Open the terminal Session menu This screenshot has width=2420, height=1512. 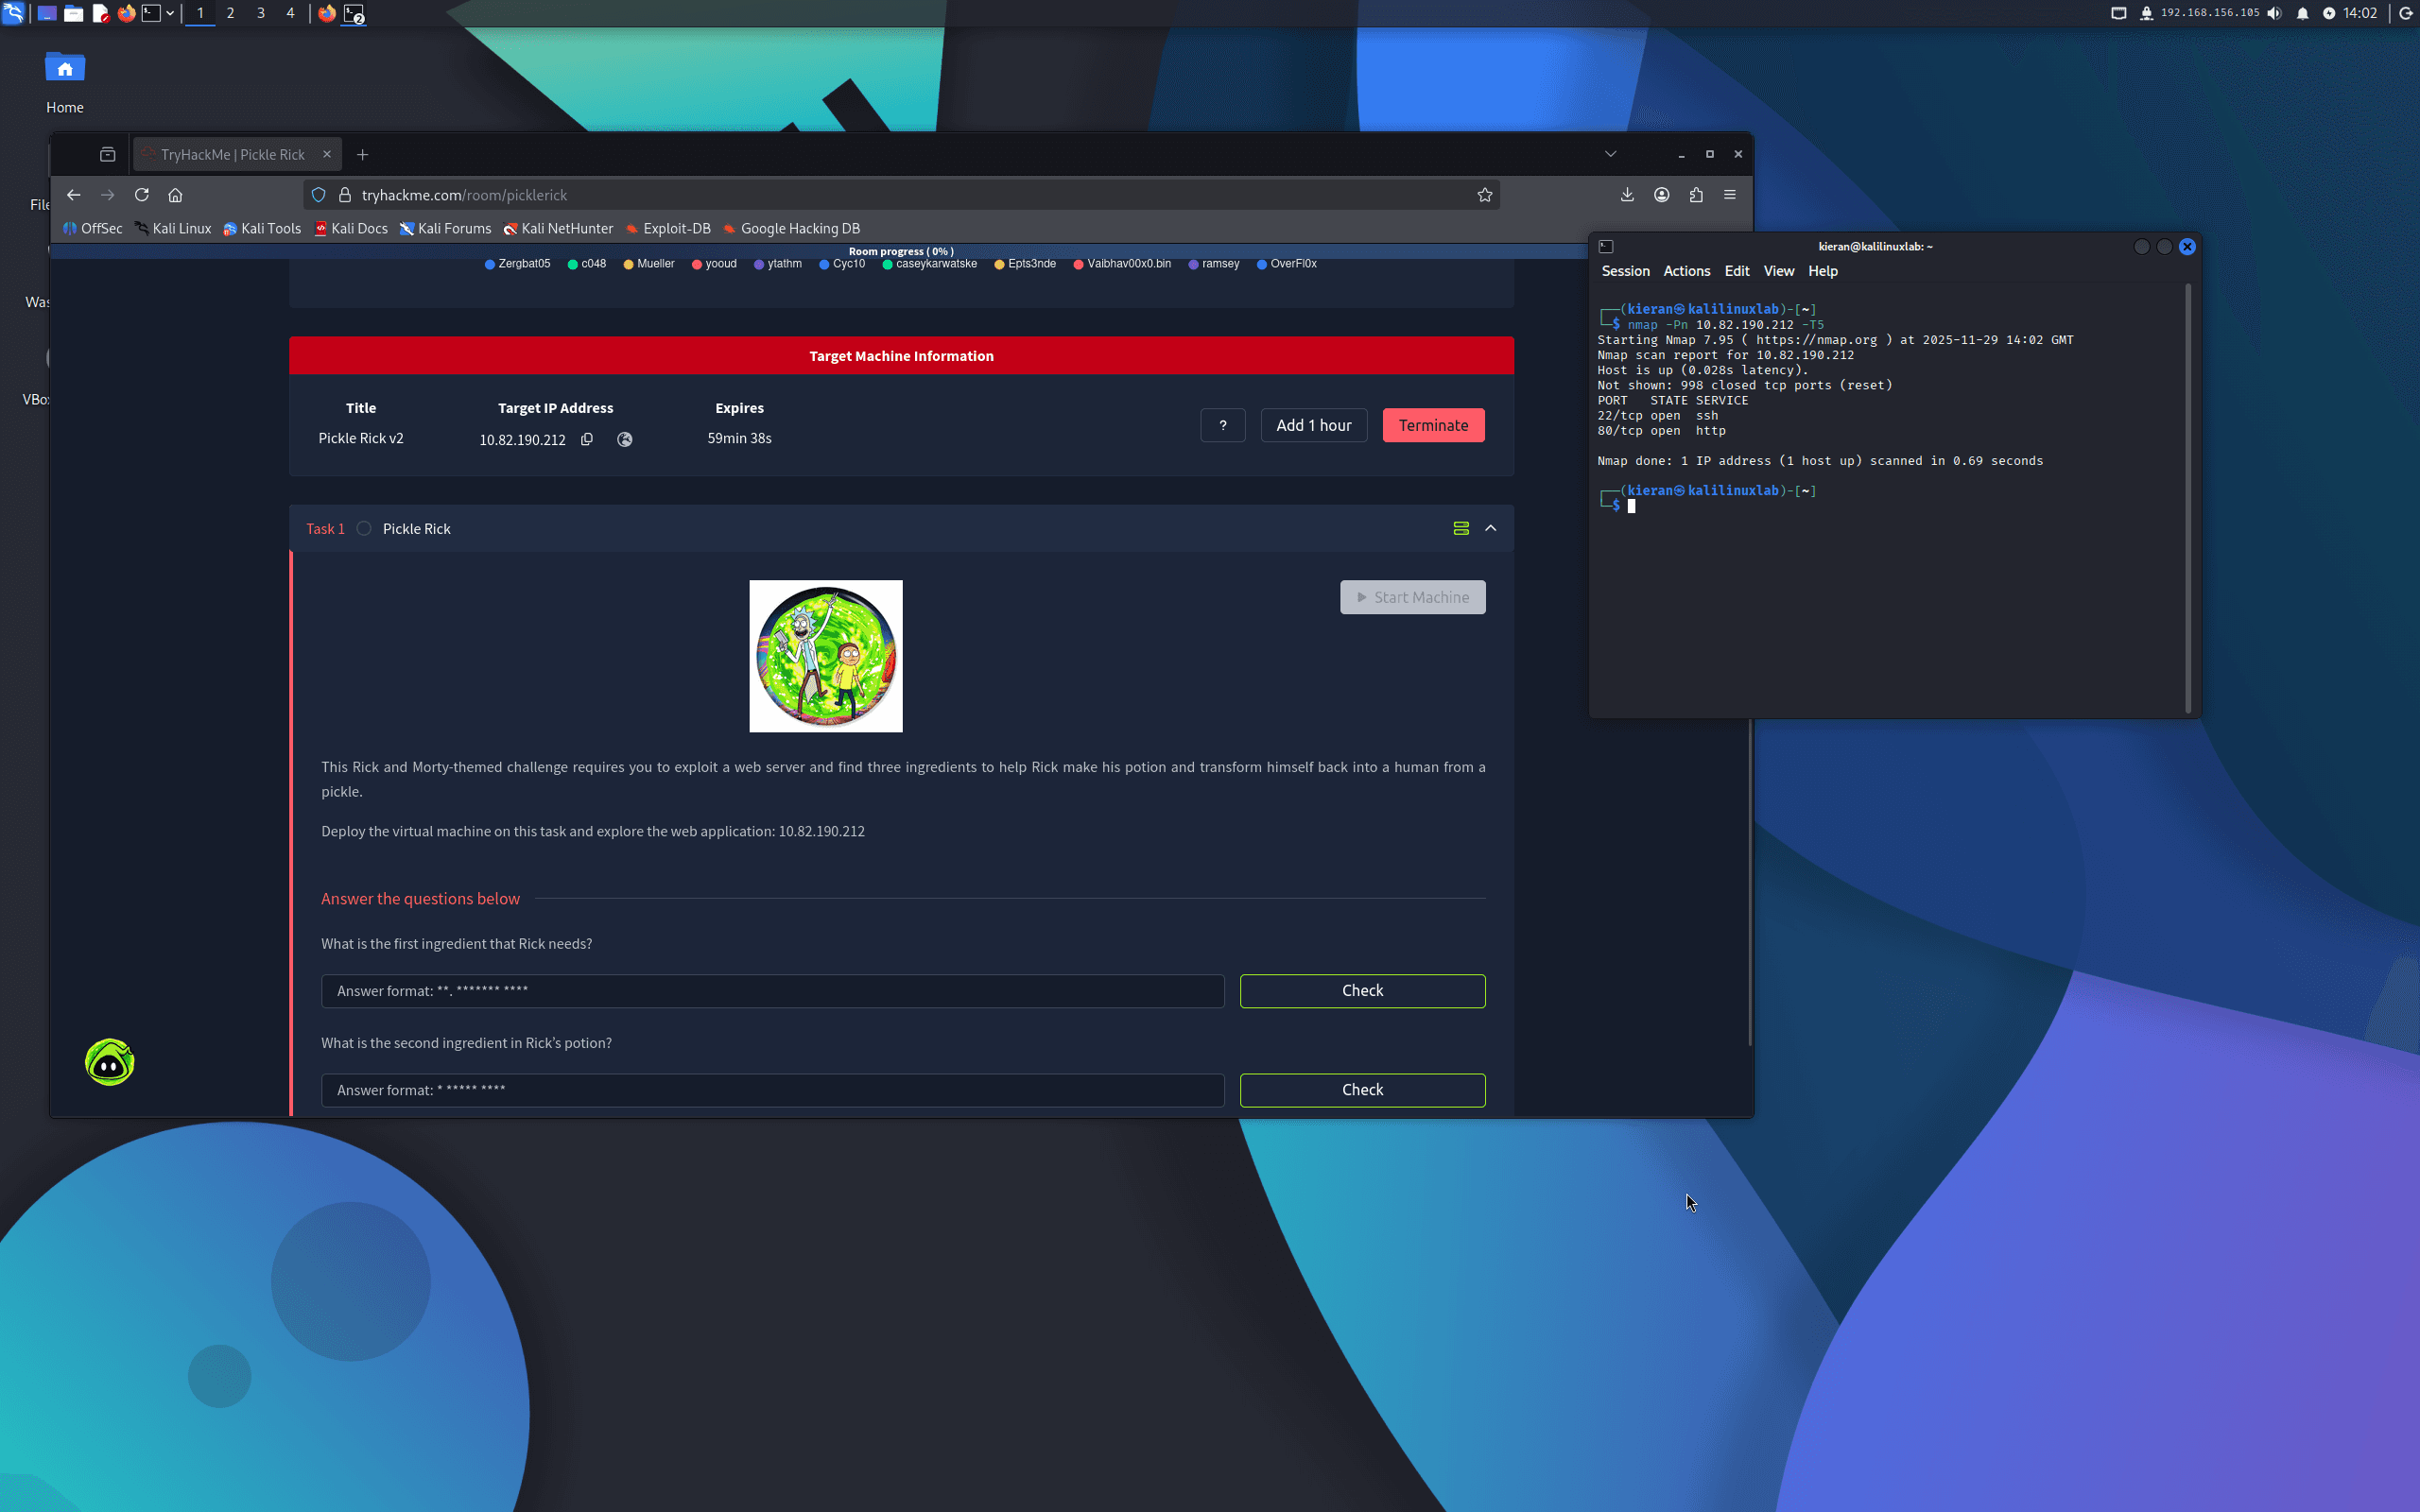pos(1625,271)
